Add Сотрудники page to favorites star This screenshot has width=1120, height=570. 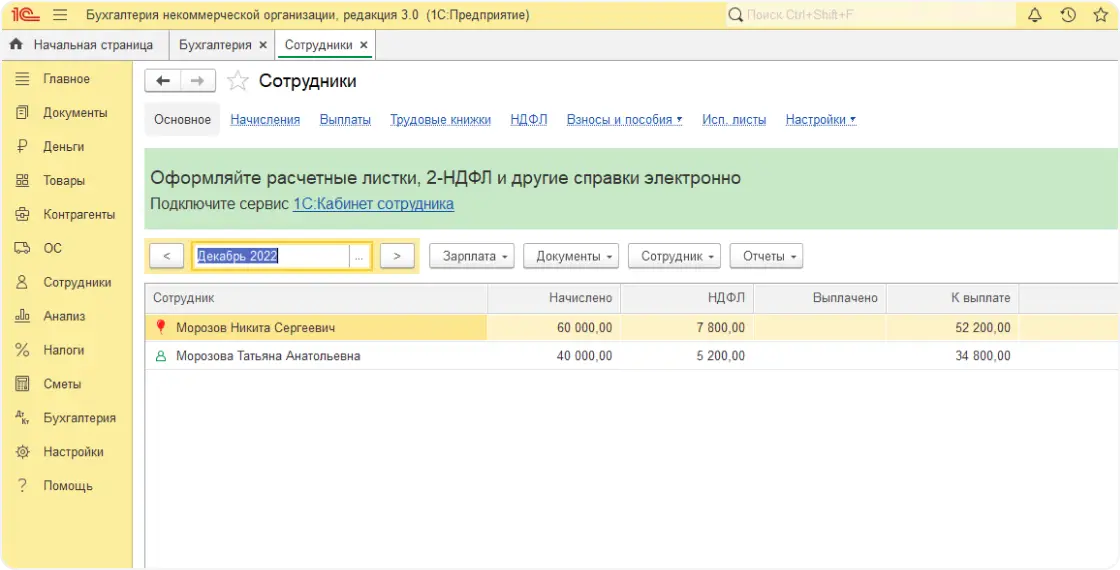(237, 81)
